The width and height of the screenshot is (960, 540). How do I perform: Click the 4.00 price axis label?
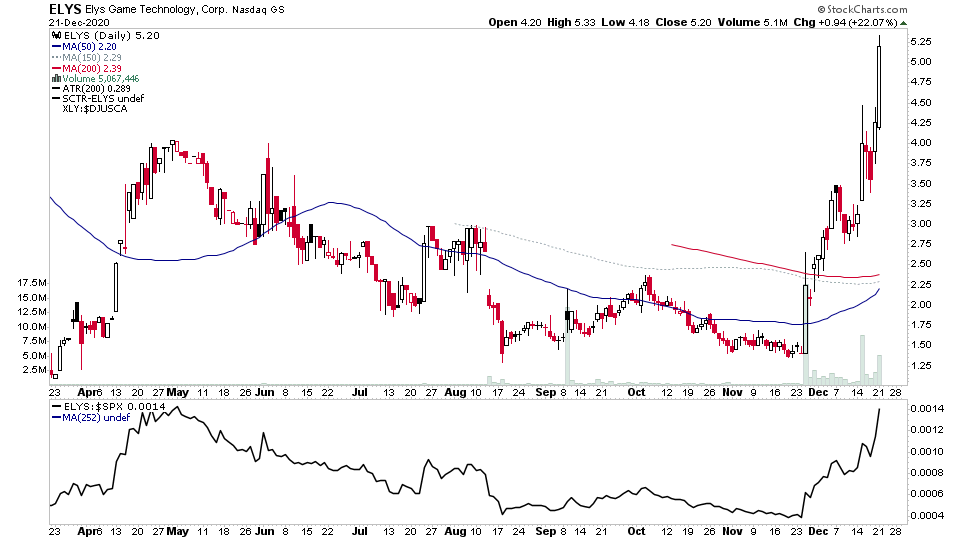point(921,143)
